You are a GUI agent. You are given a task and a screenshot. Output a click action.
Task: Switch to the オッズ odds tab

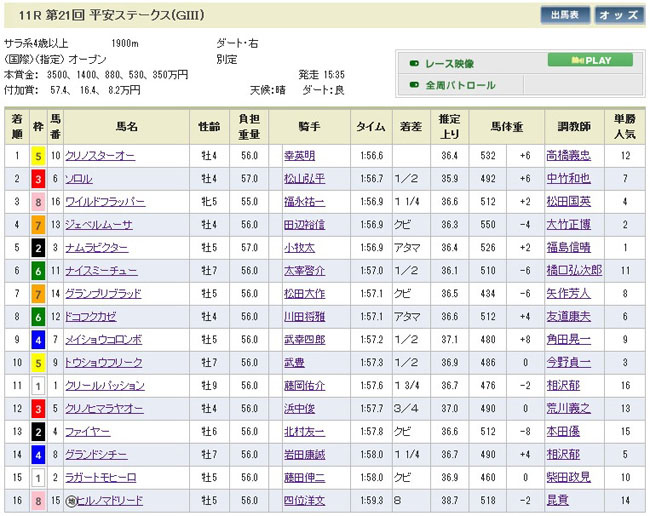620,15
